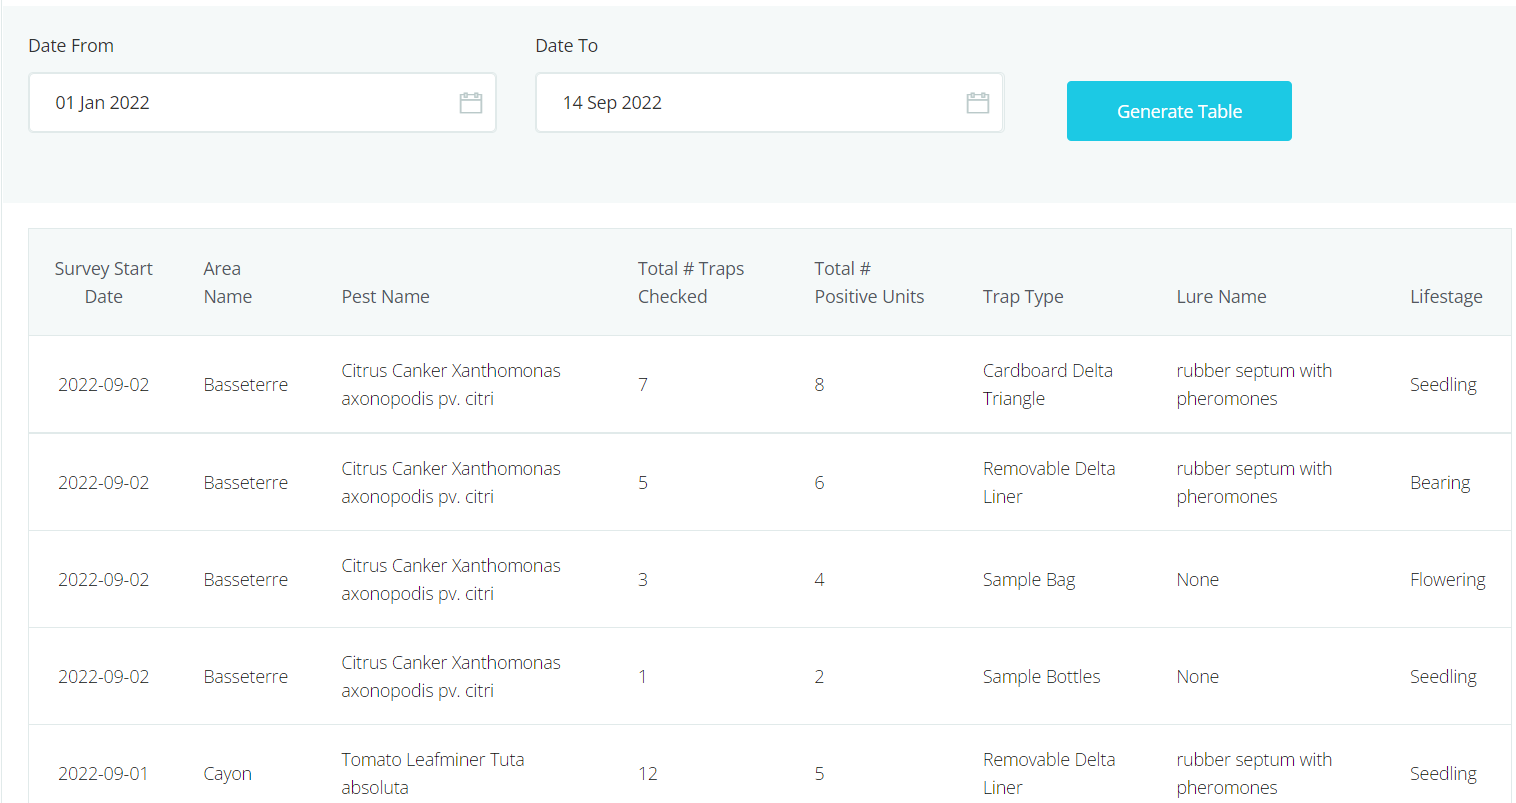This screenshot has height=803, width=1516.
Task: Click the Bearing lifestage cell
Action: [1439, 483]
